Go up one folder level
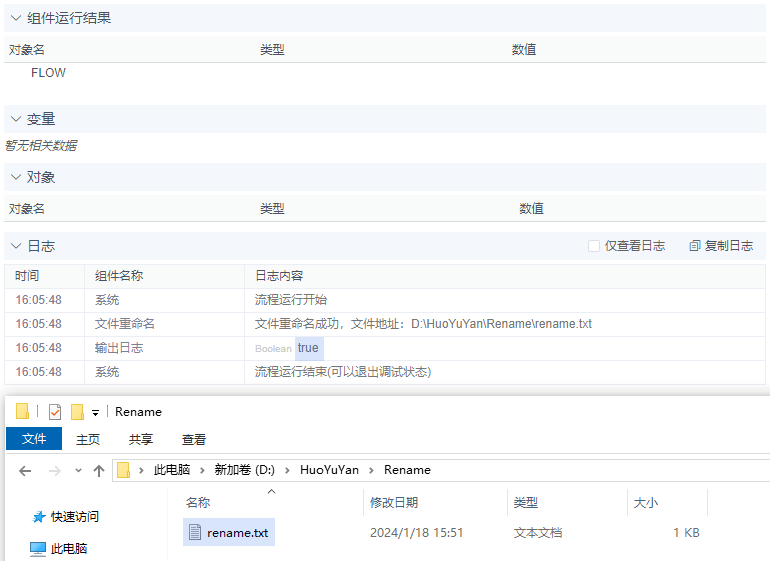This screenshot has width=770, height=561. pyautogui.click(x=99, y=471)
